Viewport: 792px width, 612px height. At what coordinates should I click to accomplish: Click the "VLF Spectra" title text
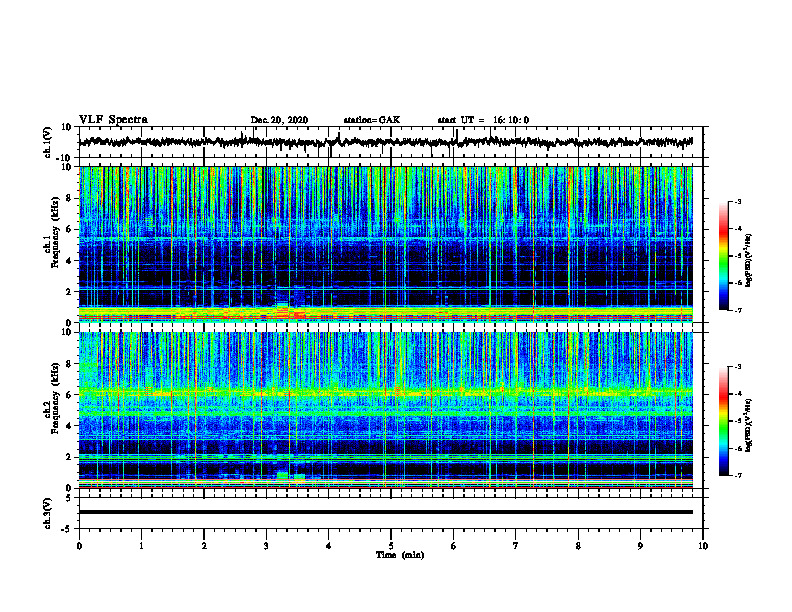113,120
